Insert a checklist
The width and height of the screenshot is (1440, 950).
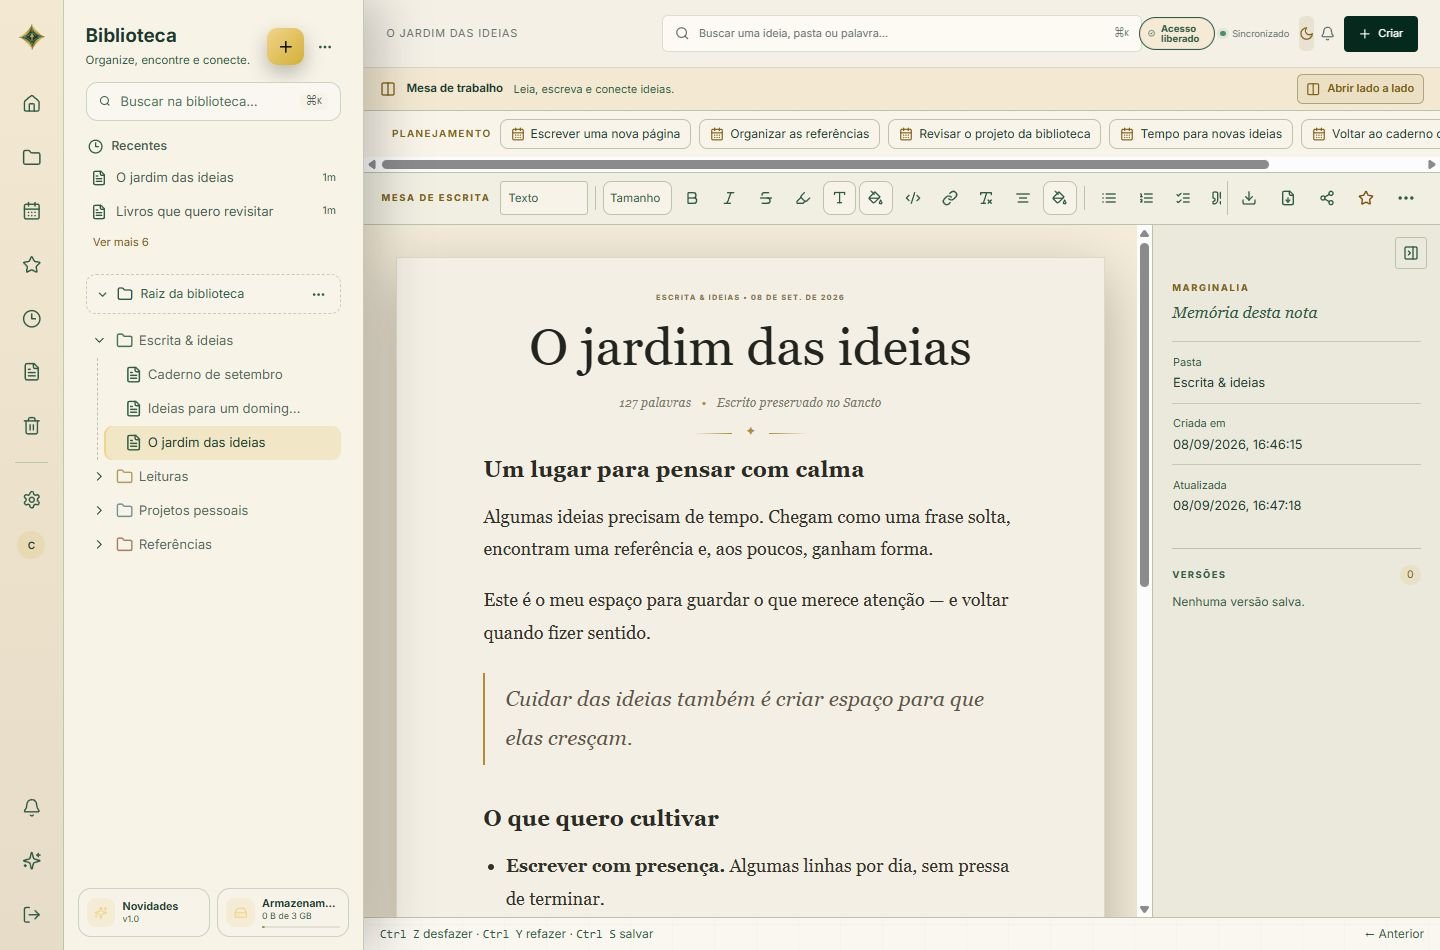coord(1183,198)
